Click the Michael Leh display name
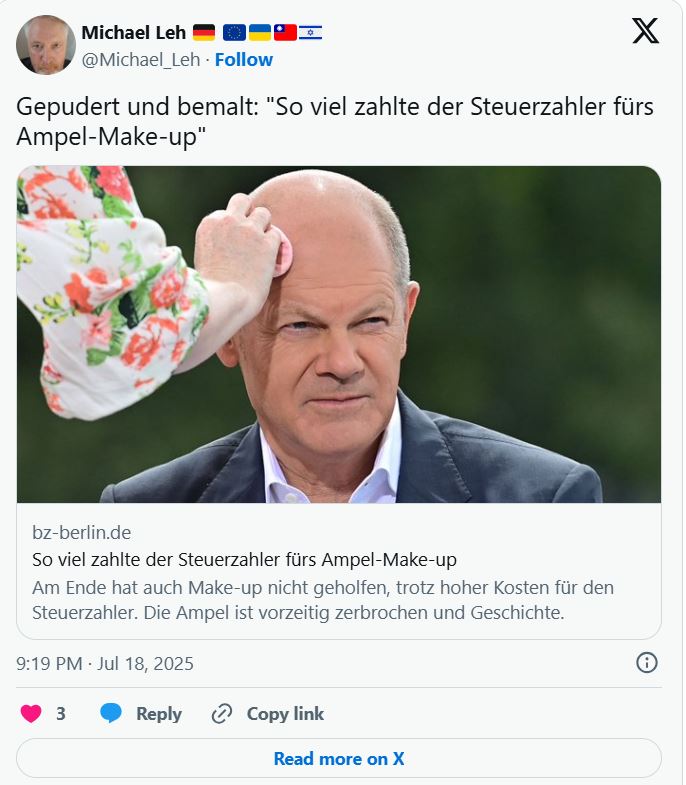The height and width of the screenshot is (785, 686). pos(134,33)
